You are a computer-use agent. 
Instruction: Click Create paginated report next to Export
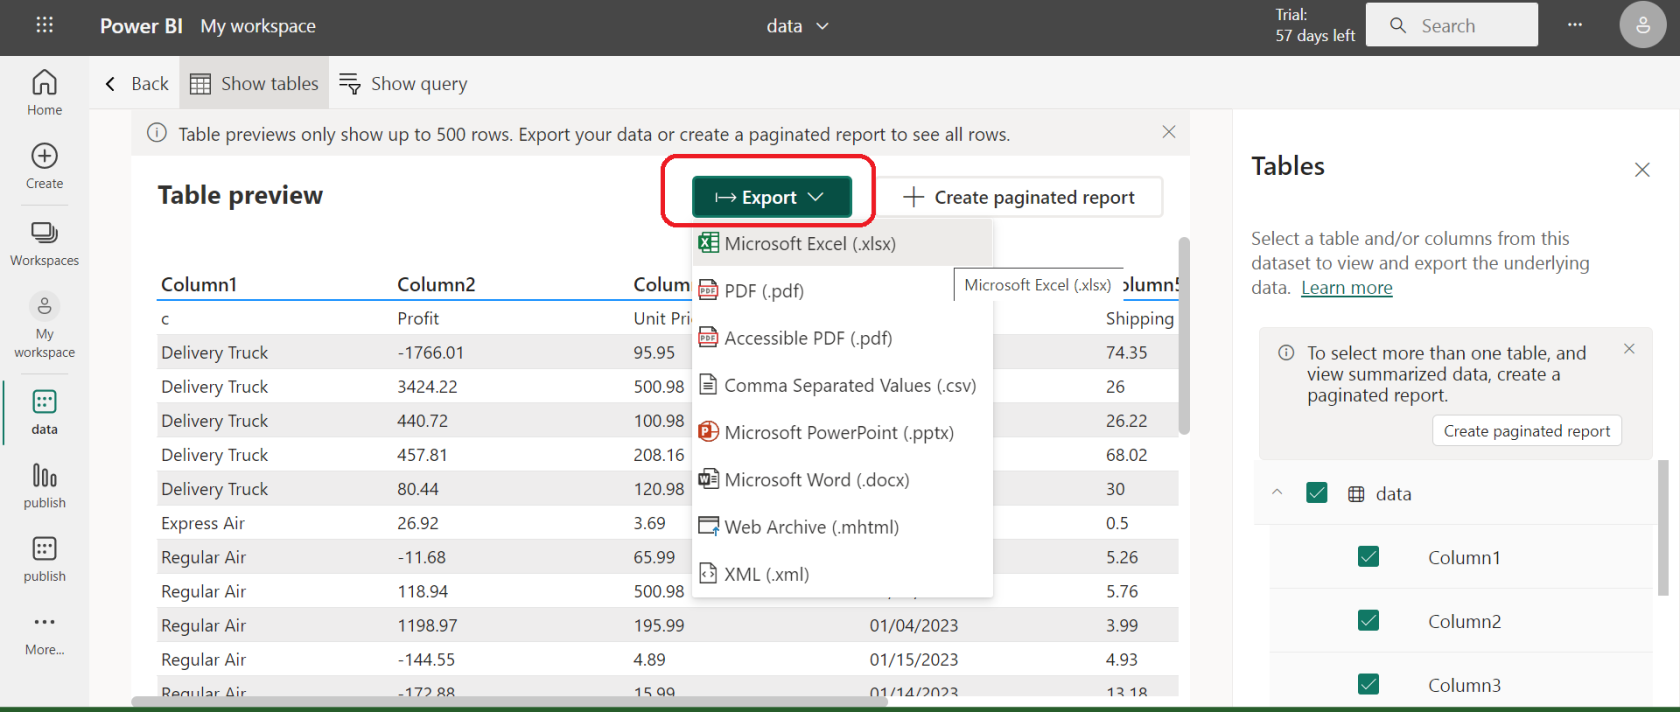pos(1019,197)
